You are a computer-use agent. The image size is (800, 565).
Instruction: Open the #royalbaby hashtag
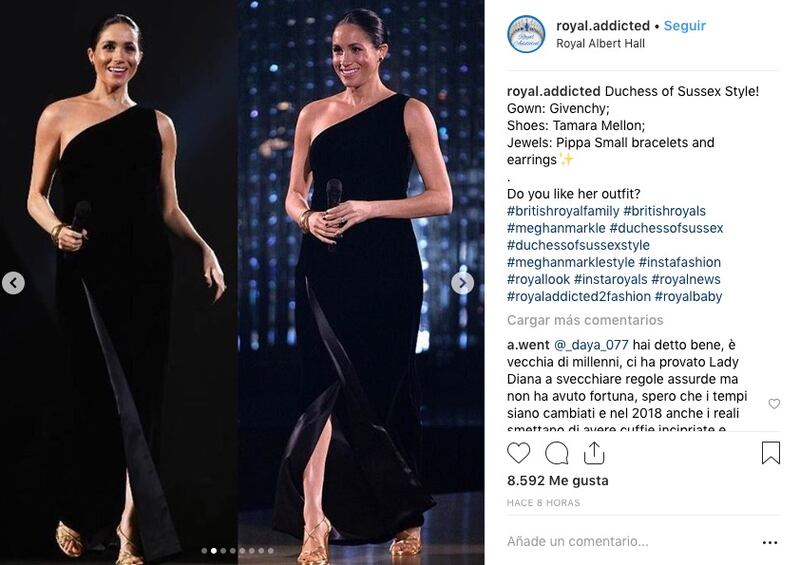click(688, 297)
